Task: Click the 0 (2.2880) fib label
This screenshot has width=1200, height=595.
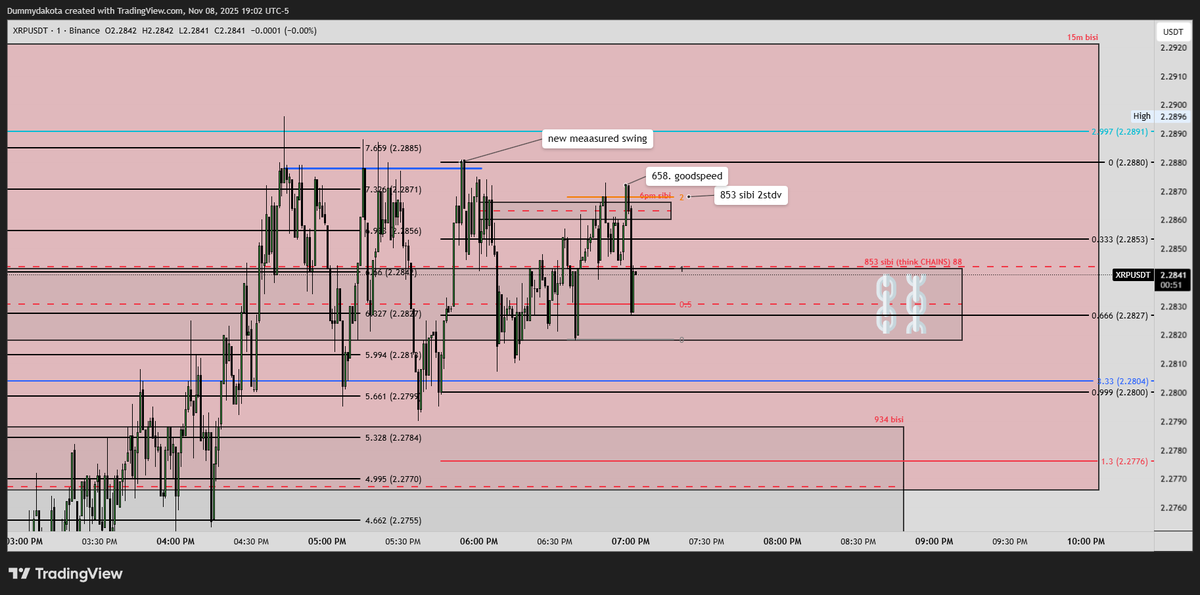Action: click(x=1129, y=162)
